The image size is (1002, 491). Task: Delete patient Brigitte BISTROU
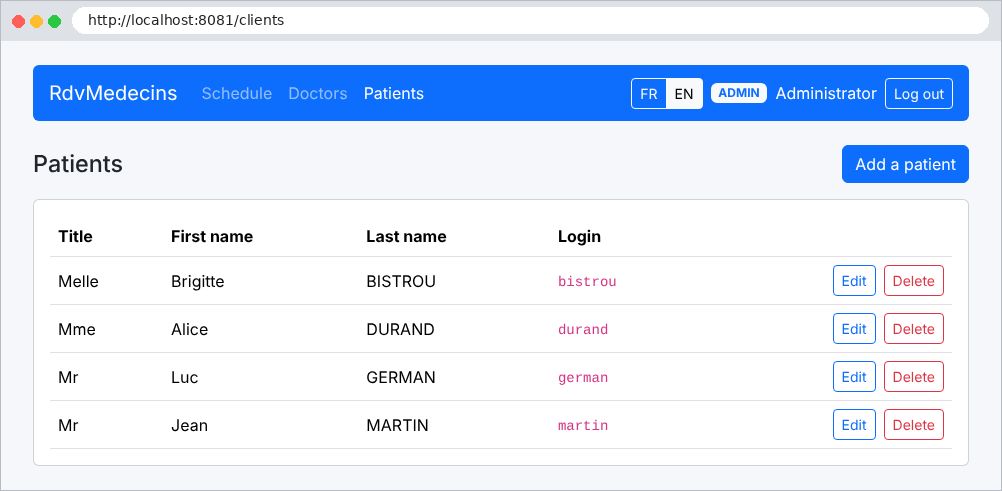(913, 281)
